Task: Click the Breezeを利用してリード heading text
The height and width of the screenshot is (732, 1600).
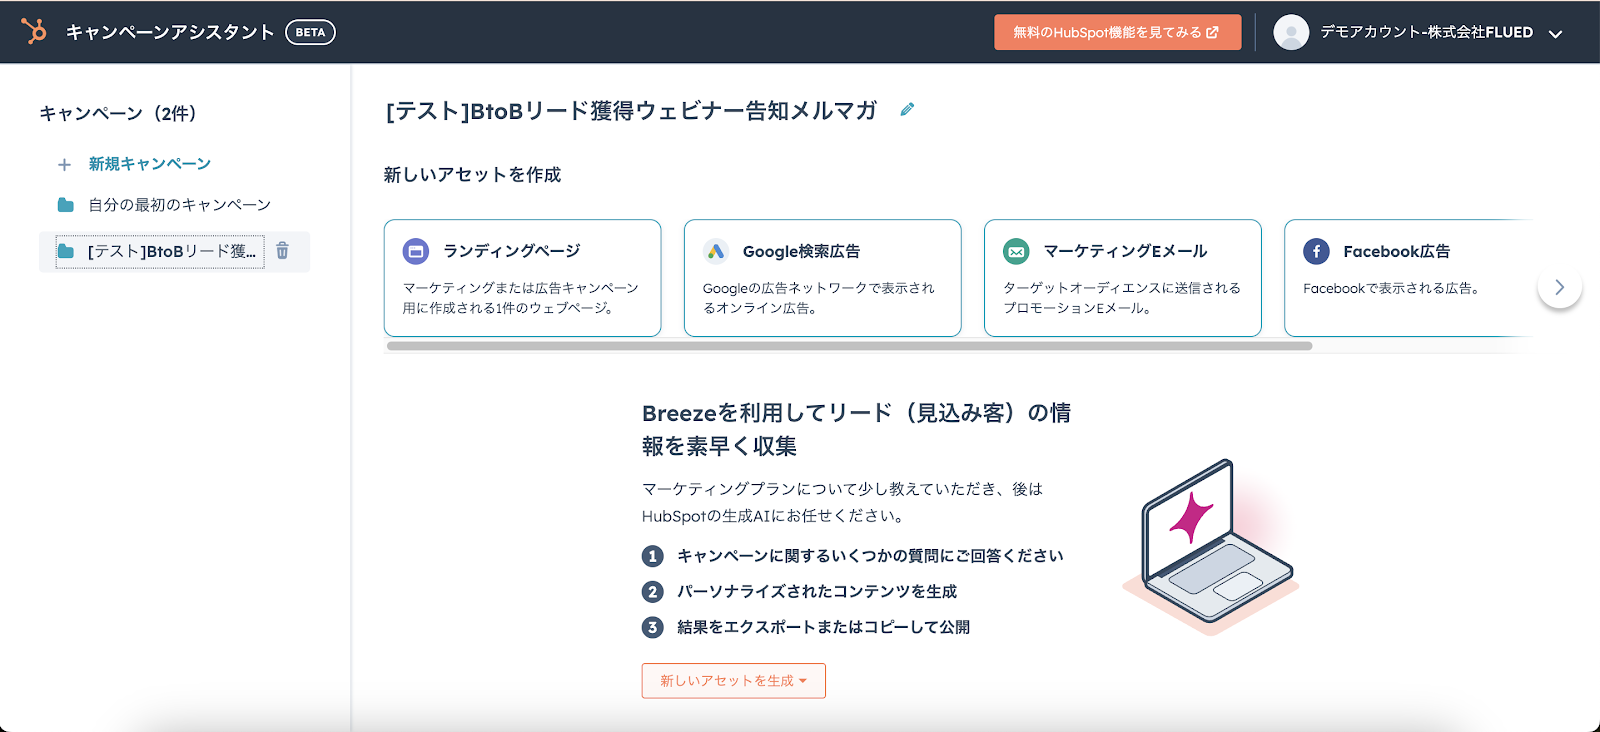Action: [x=857, y=429]
